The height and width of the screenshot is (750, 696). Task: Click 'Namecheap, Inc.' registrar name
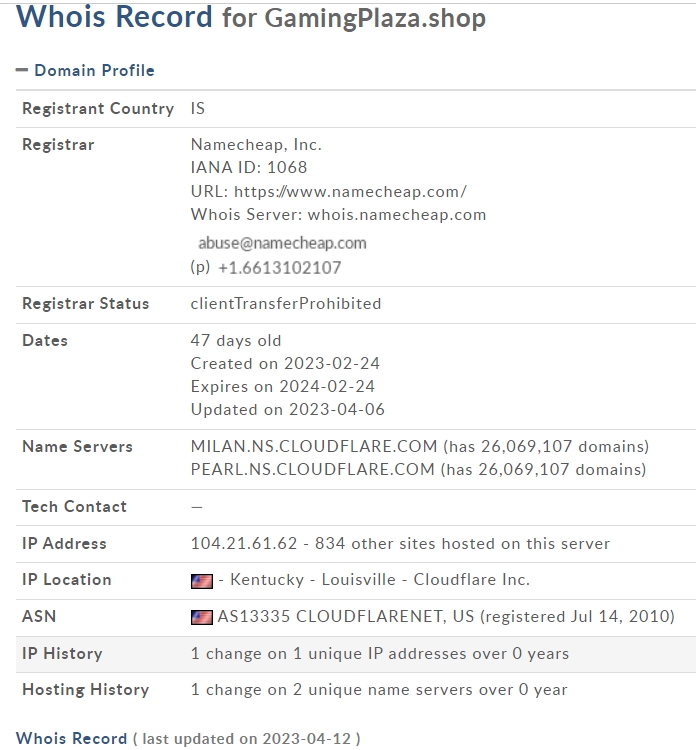click(x=256, y=144)
